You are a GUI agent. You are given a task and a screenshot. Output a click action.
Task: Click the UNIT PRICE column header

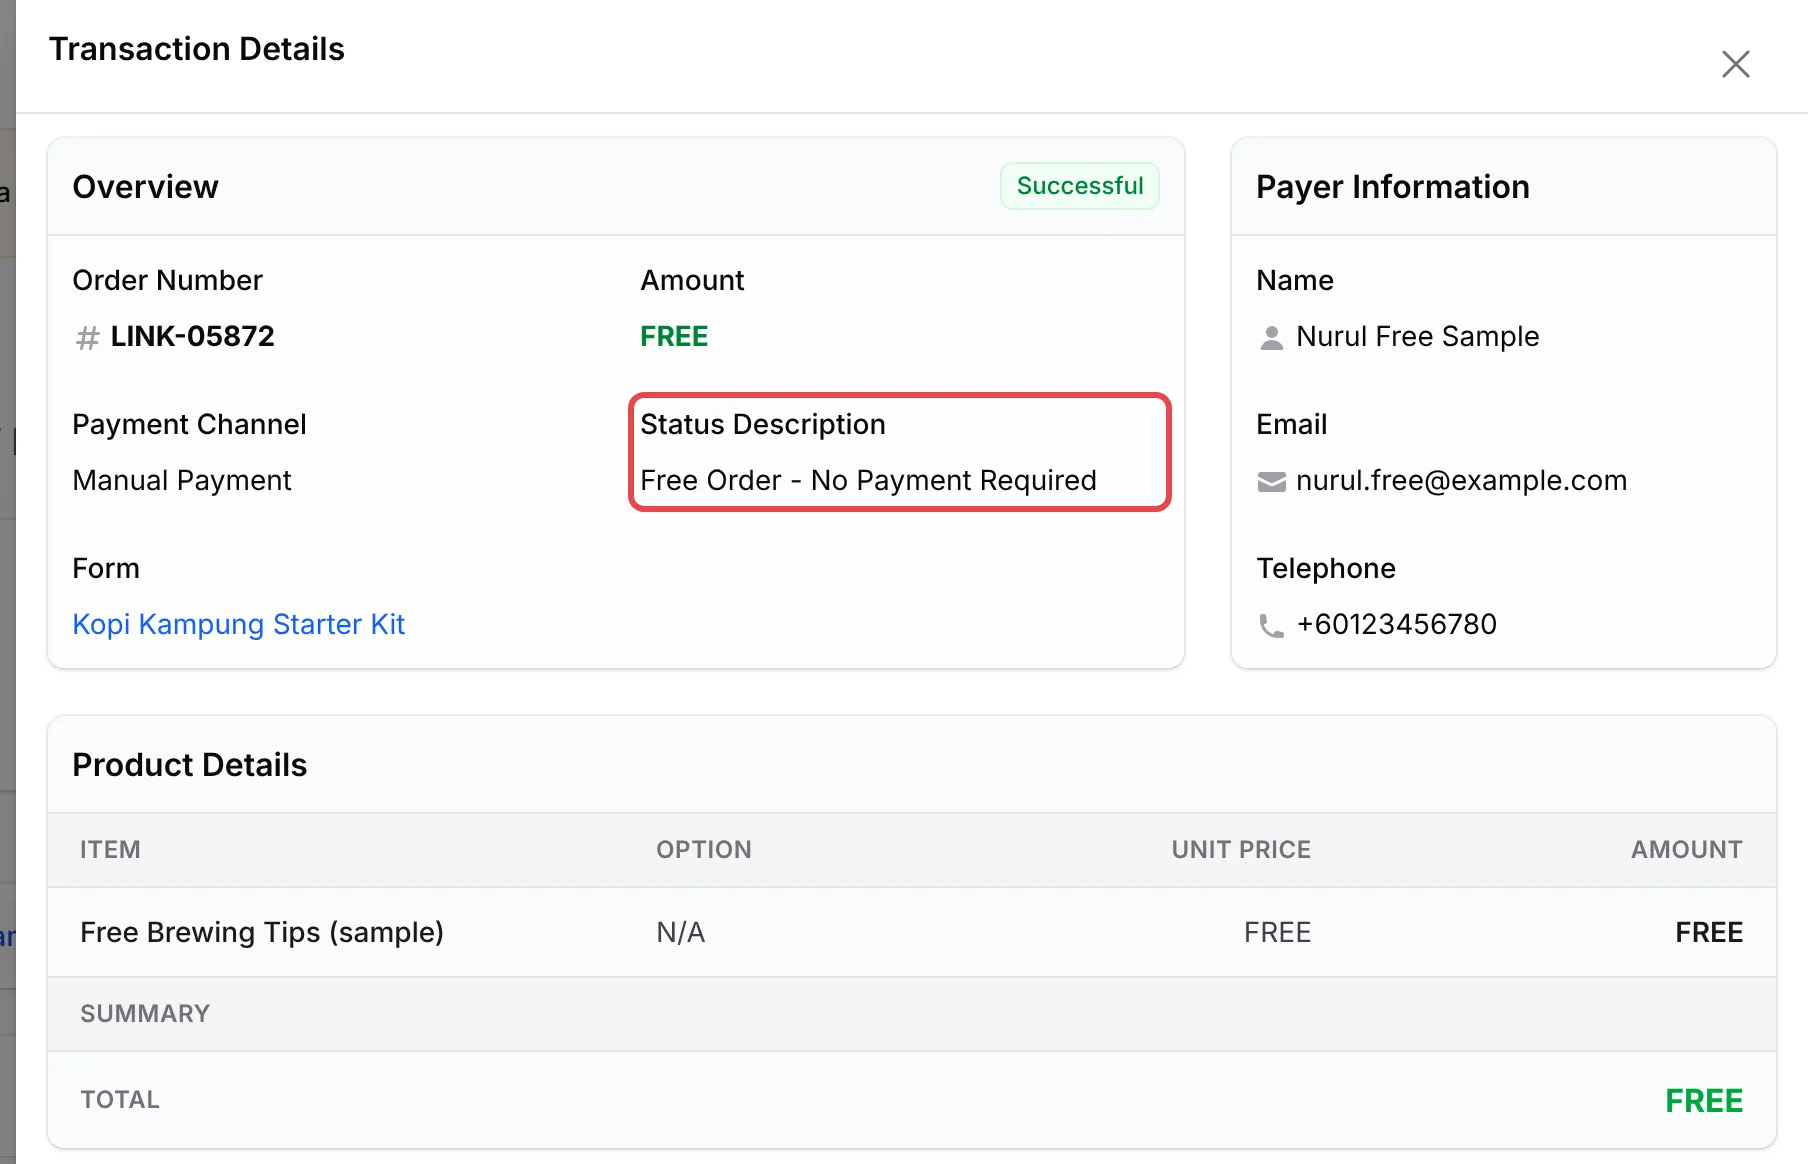pos(1241,849)
